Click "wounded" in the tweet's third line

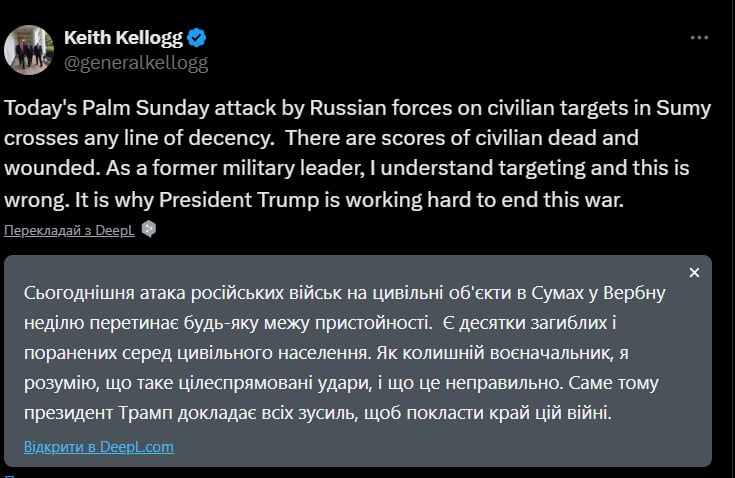tap(43, 170)
